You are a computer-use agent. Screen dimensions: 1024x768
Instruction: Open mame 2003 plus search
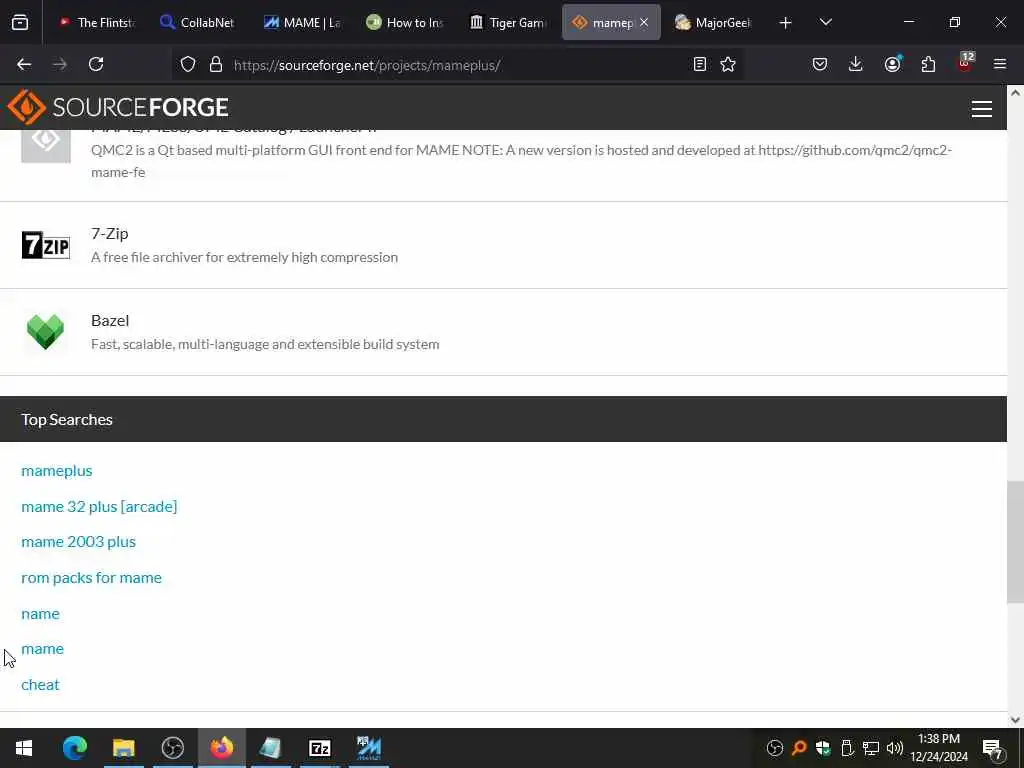(78, 541)
